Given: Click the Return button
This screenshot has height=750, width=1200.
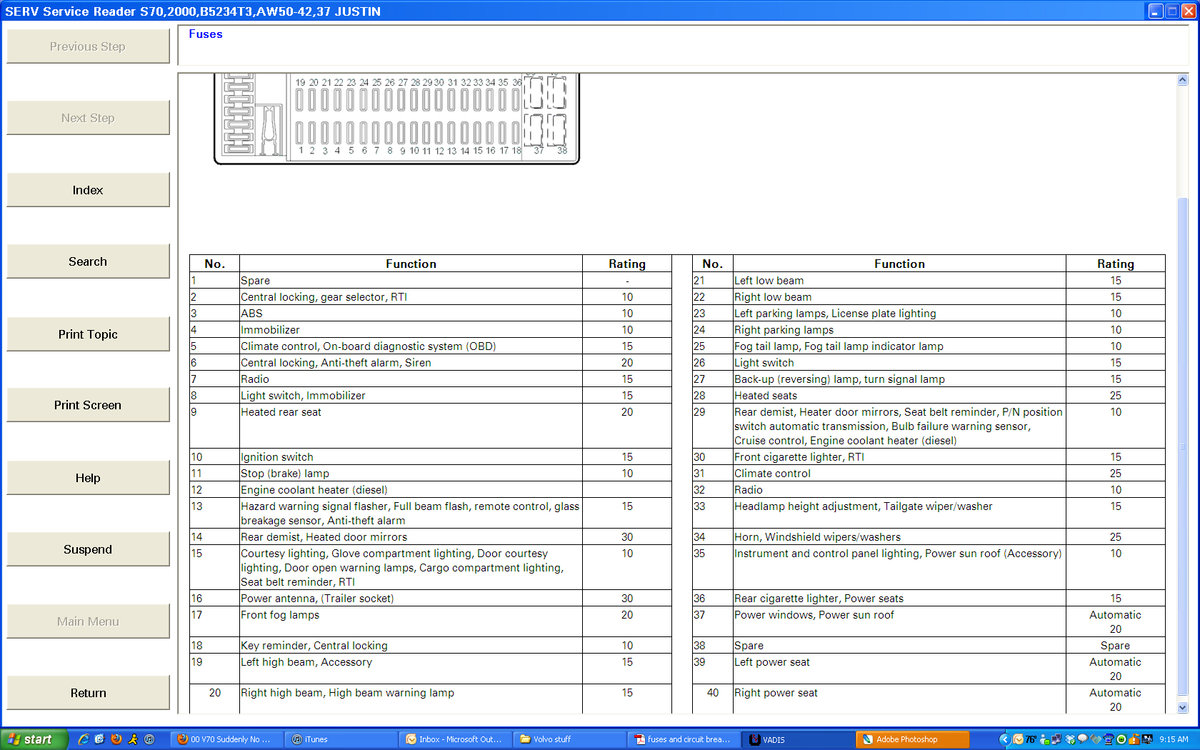Looking at the screenshot, I should click(88, 693).
